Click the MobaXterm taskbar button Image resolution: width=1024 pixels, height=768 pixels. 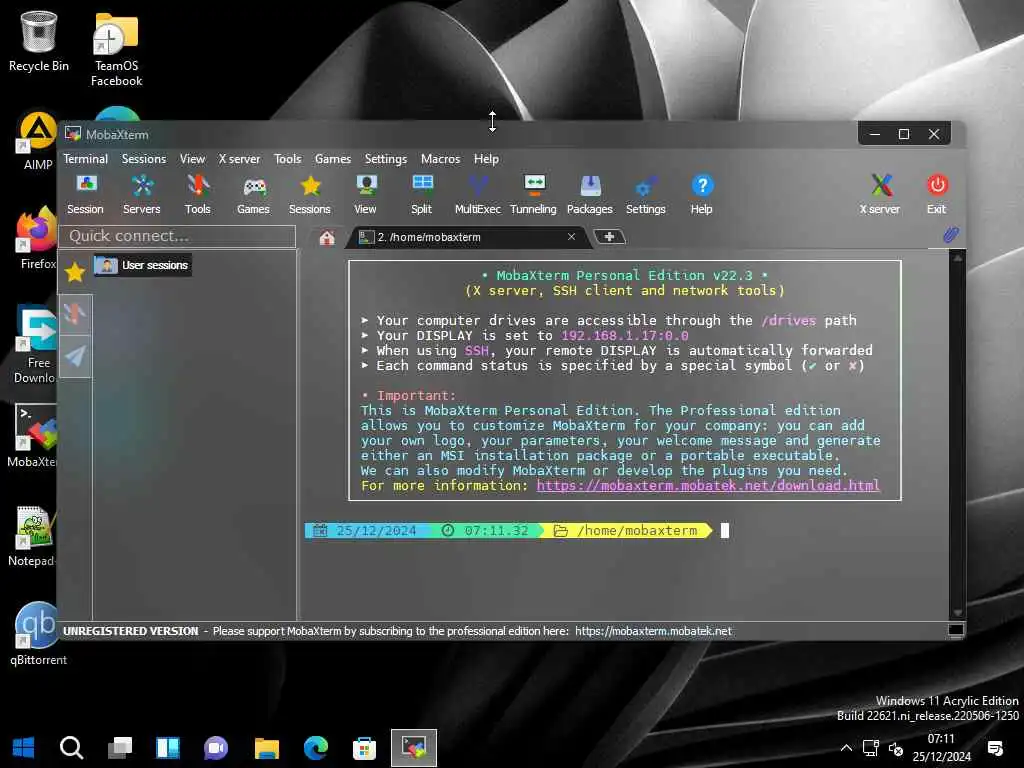pos(414,748)
